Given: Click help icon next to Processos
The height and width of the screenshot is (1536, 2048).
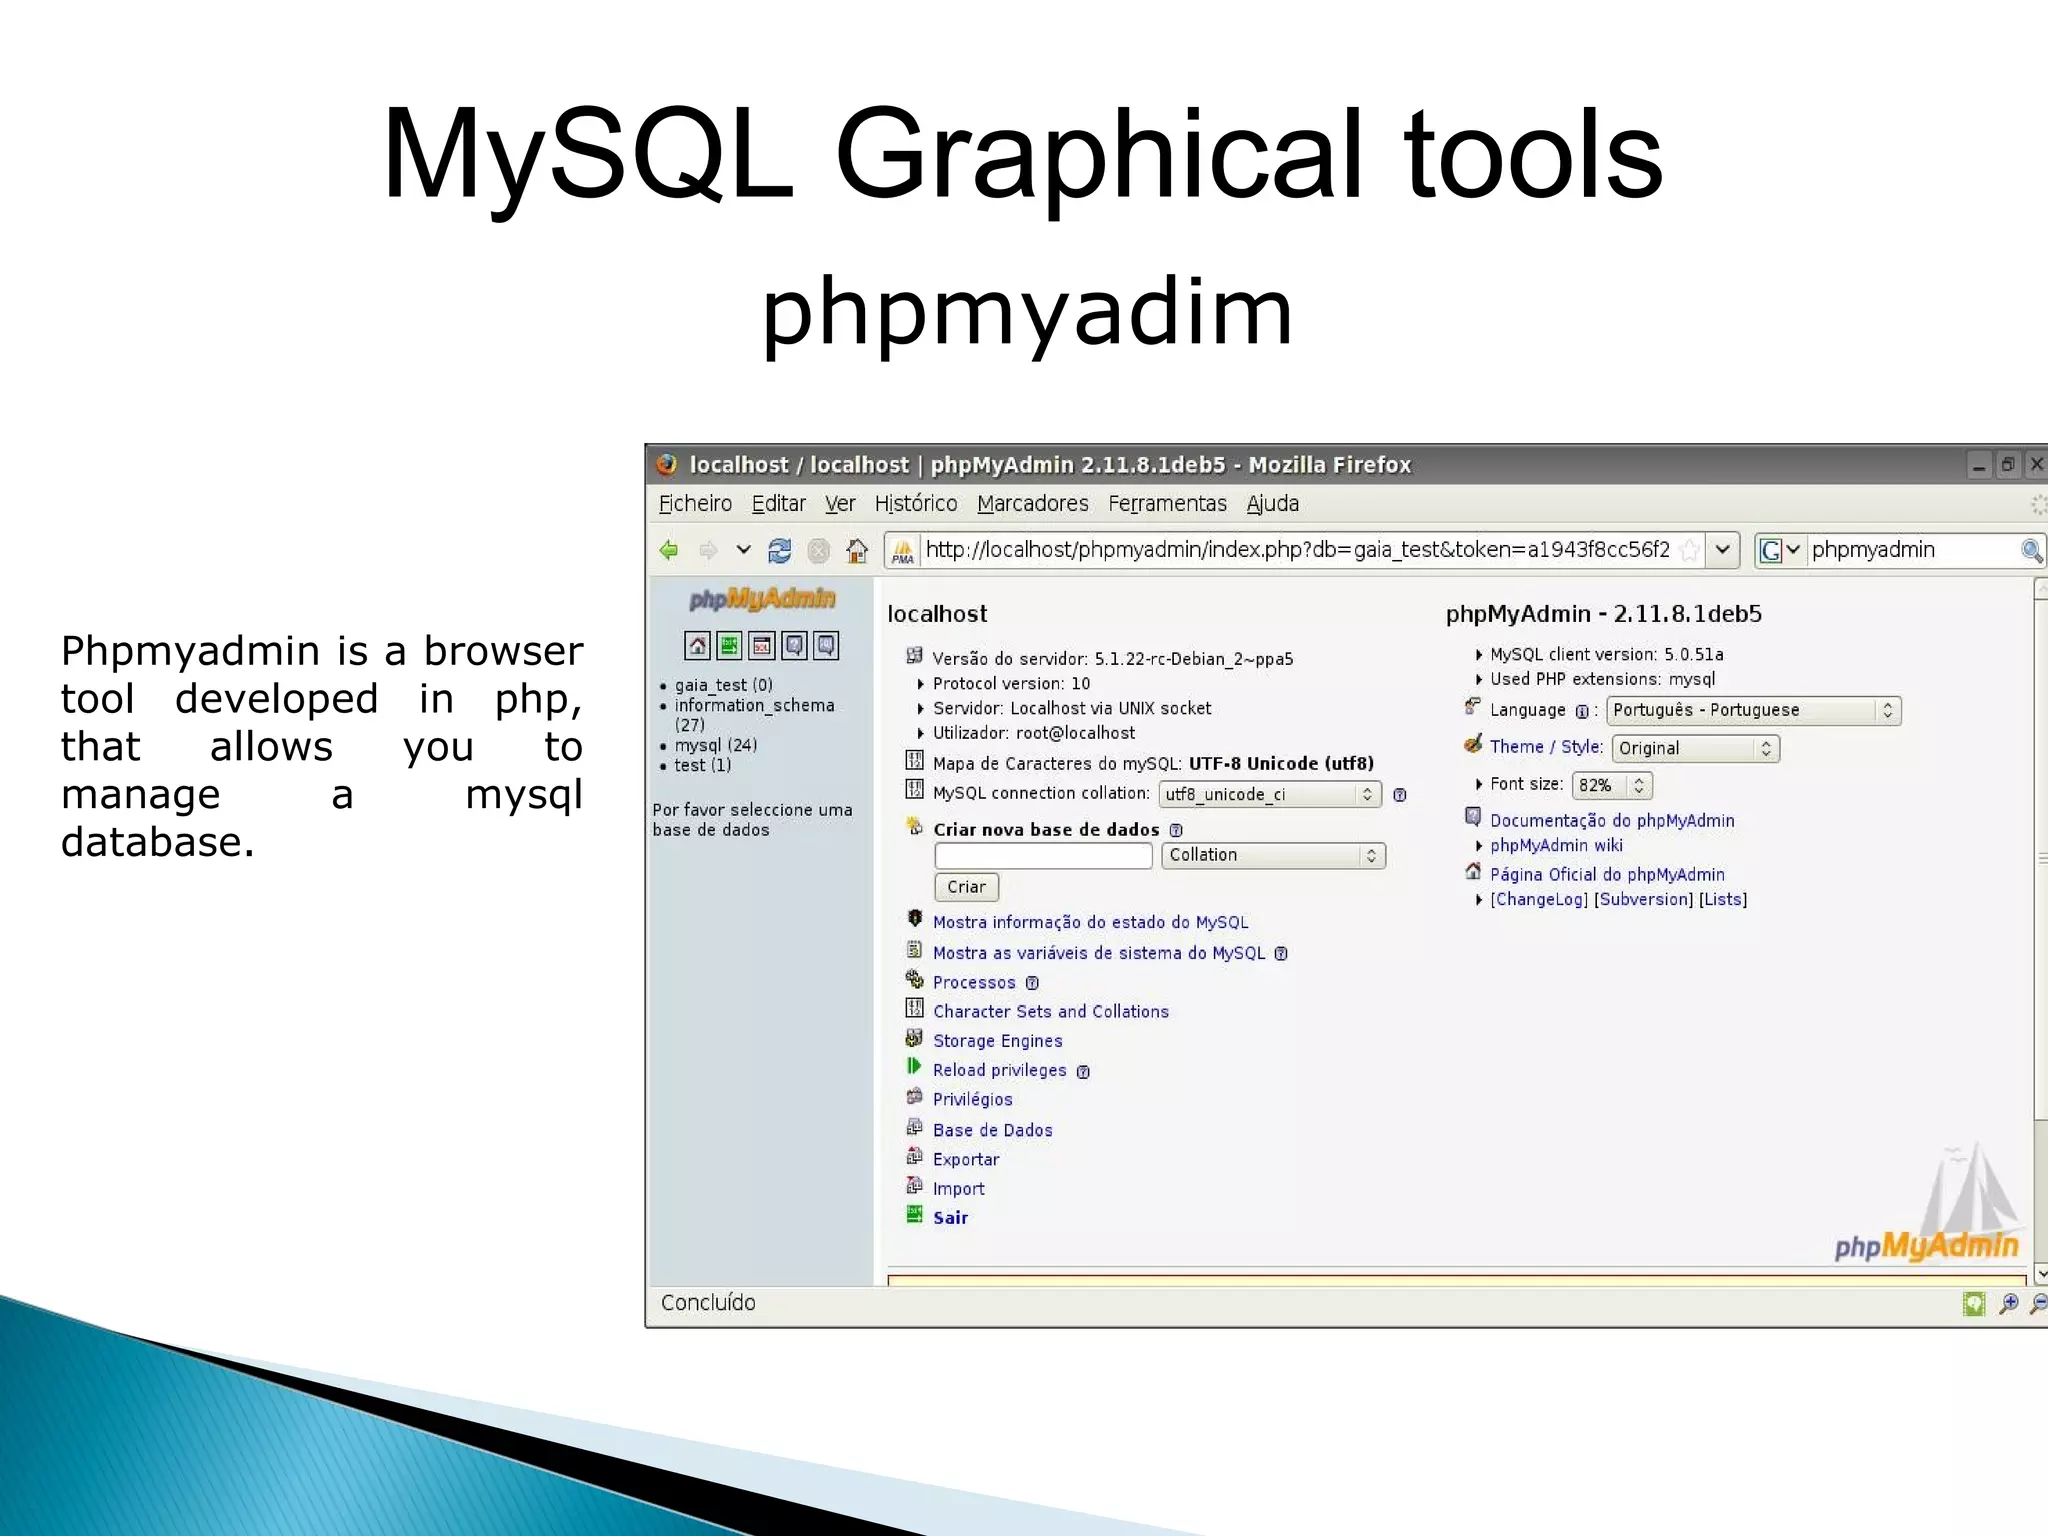Looking at the screenshot, I should (1032, 983).
